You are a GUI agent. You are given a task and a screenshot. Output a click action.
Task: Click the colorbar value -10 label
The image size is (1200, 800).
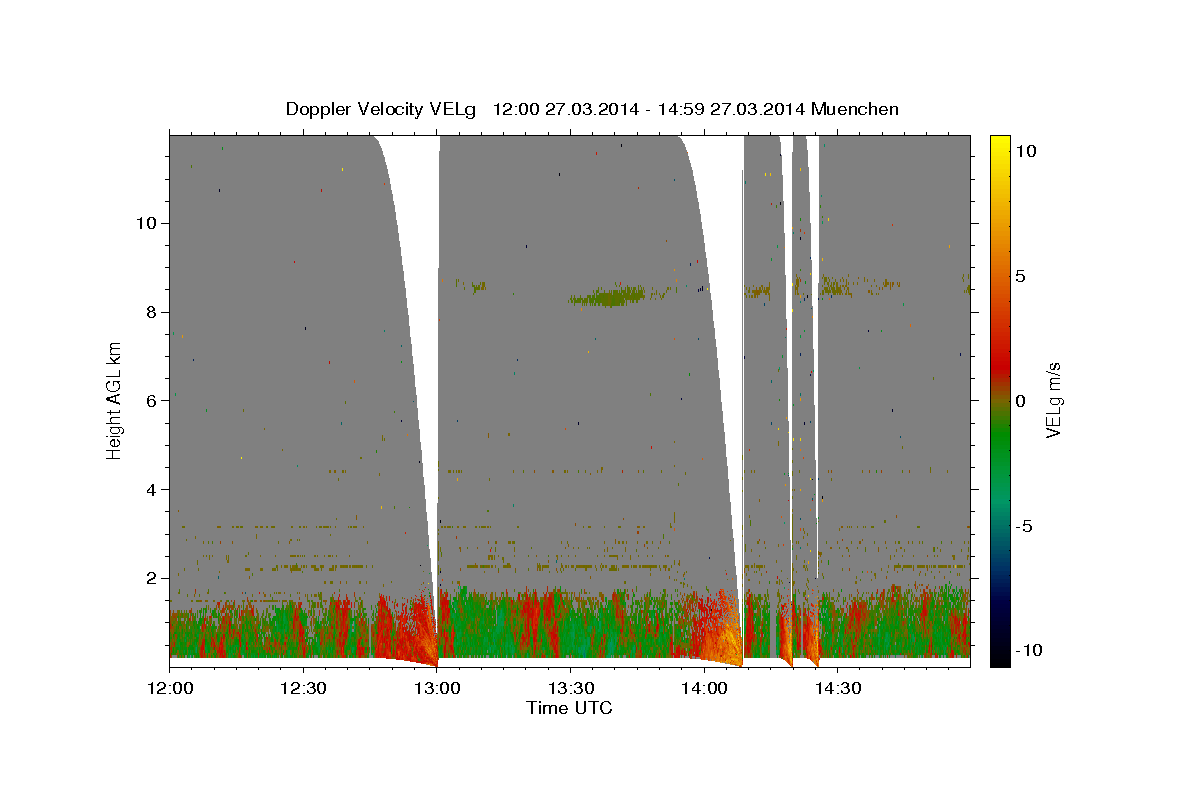pyautogui.click(x=1027, y=651)
